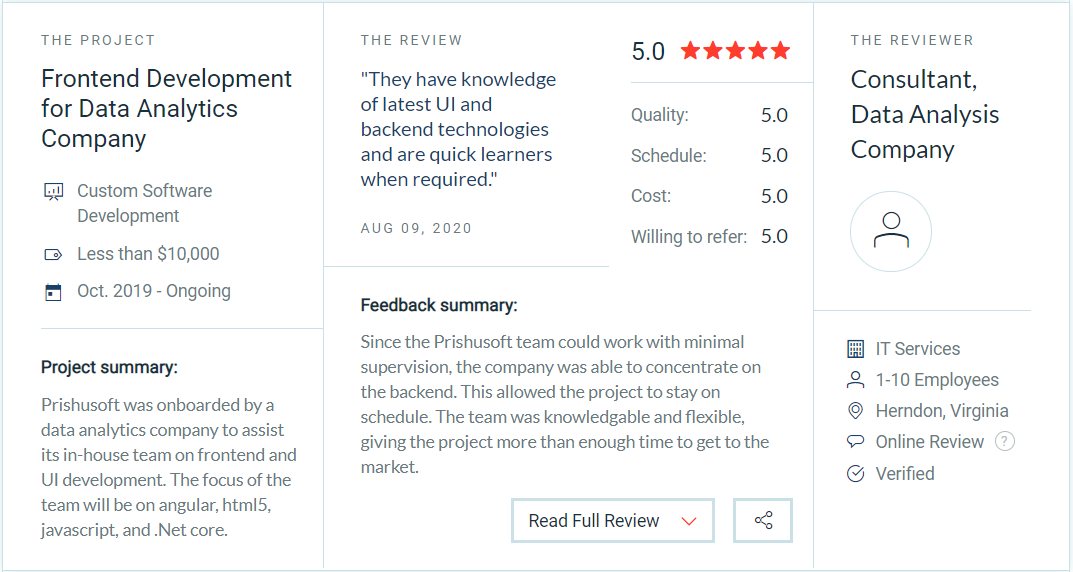Click the Custom Software Development icon
1073x572 pixels.
pyautogui.click(x=54, y=191)
